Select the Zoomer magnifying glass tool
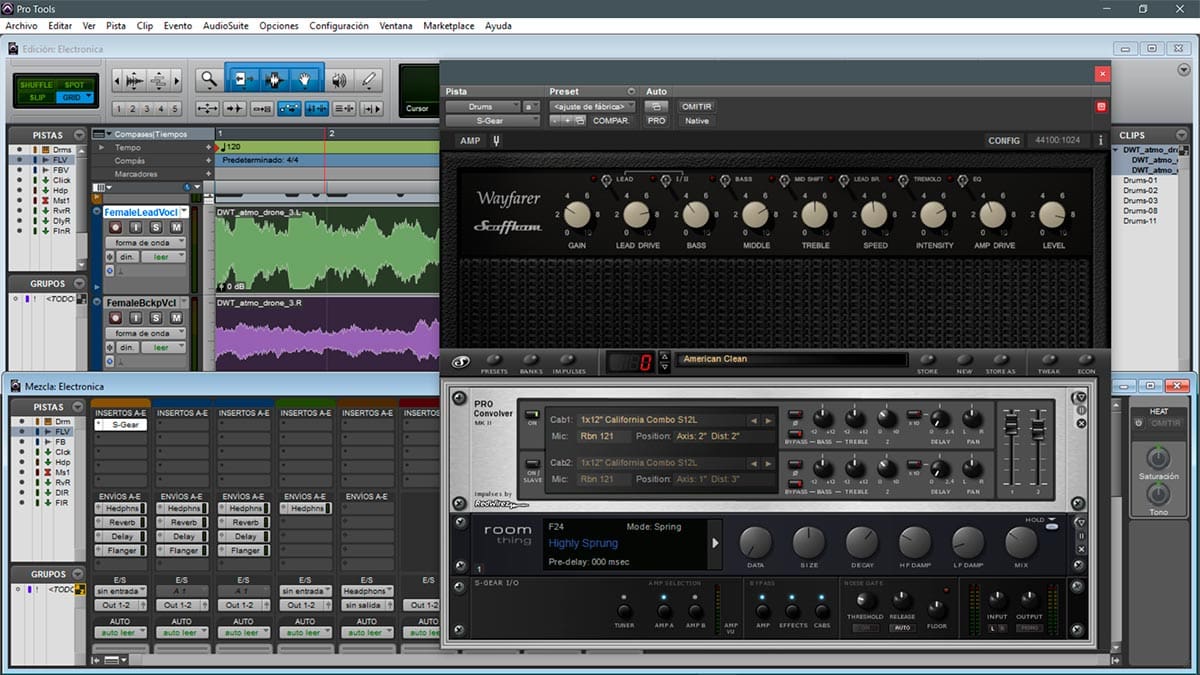 [208, 80]
